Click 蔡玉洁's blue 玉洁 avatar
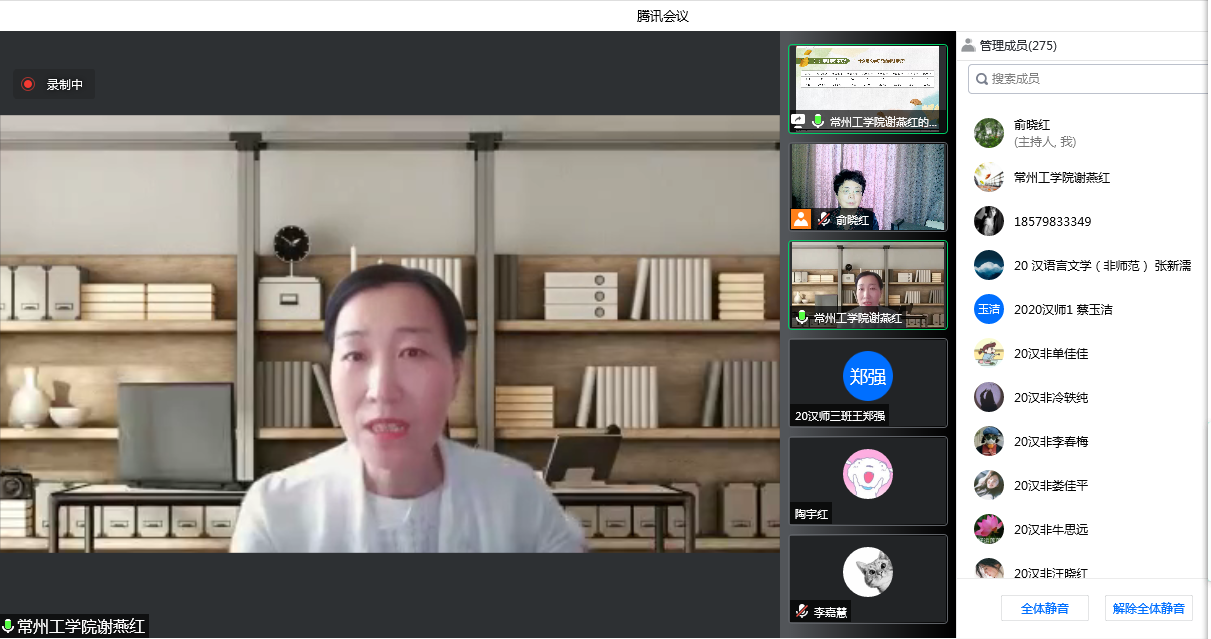1211x639 pixels. coord(988,309)
